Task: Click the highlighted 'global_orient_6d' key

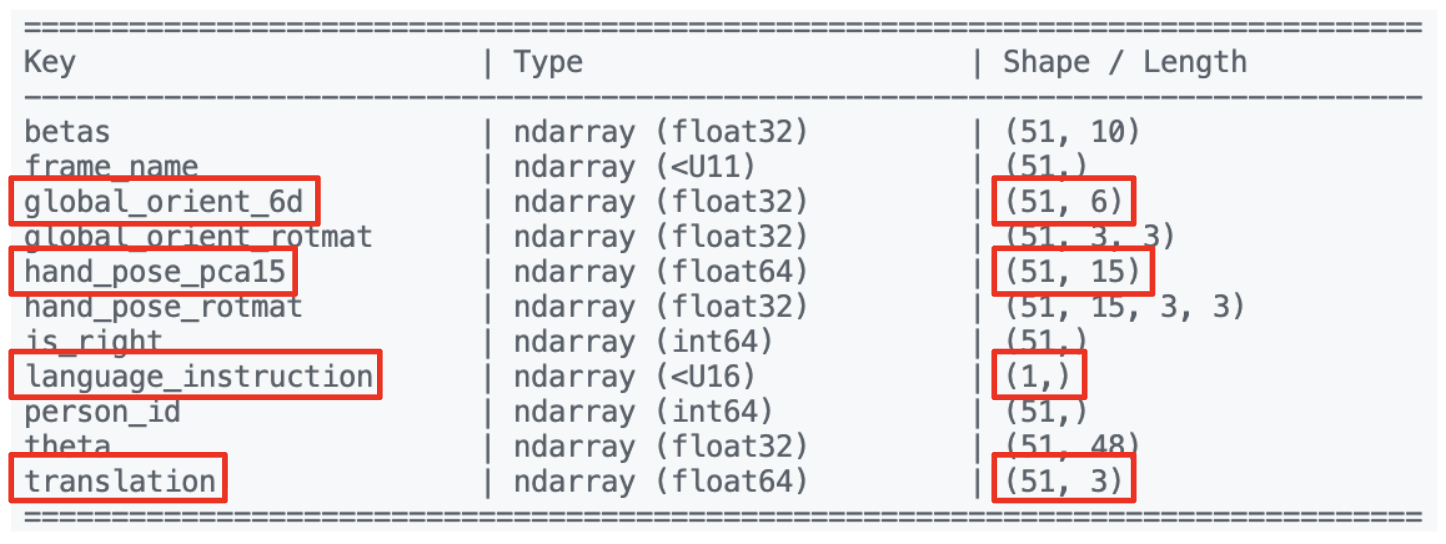Action: (x=164, y=202)
